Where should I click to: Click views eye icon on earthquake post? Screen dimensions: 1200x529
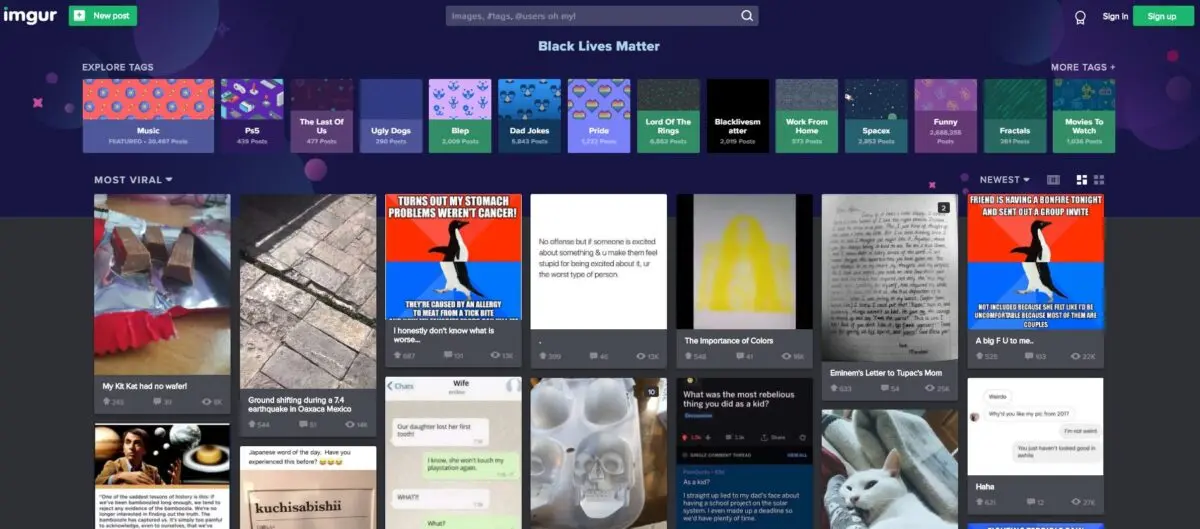tap(348, 425)
